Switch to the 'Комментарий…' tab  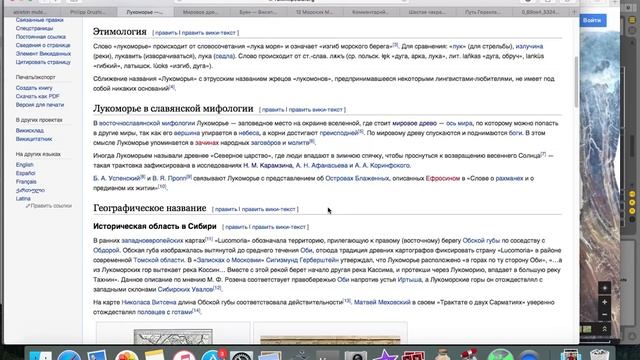370,12
